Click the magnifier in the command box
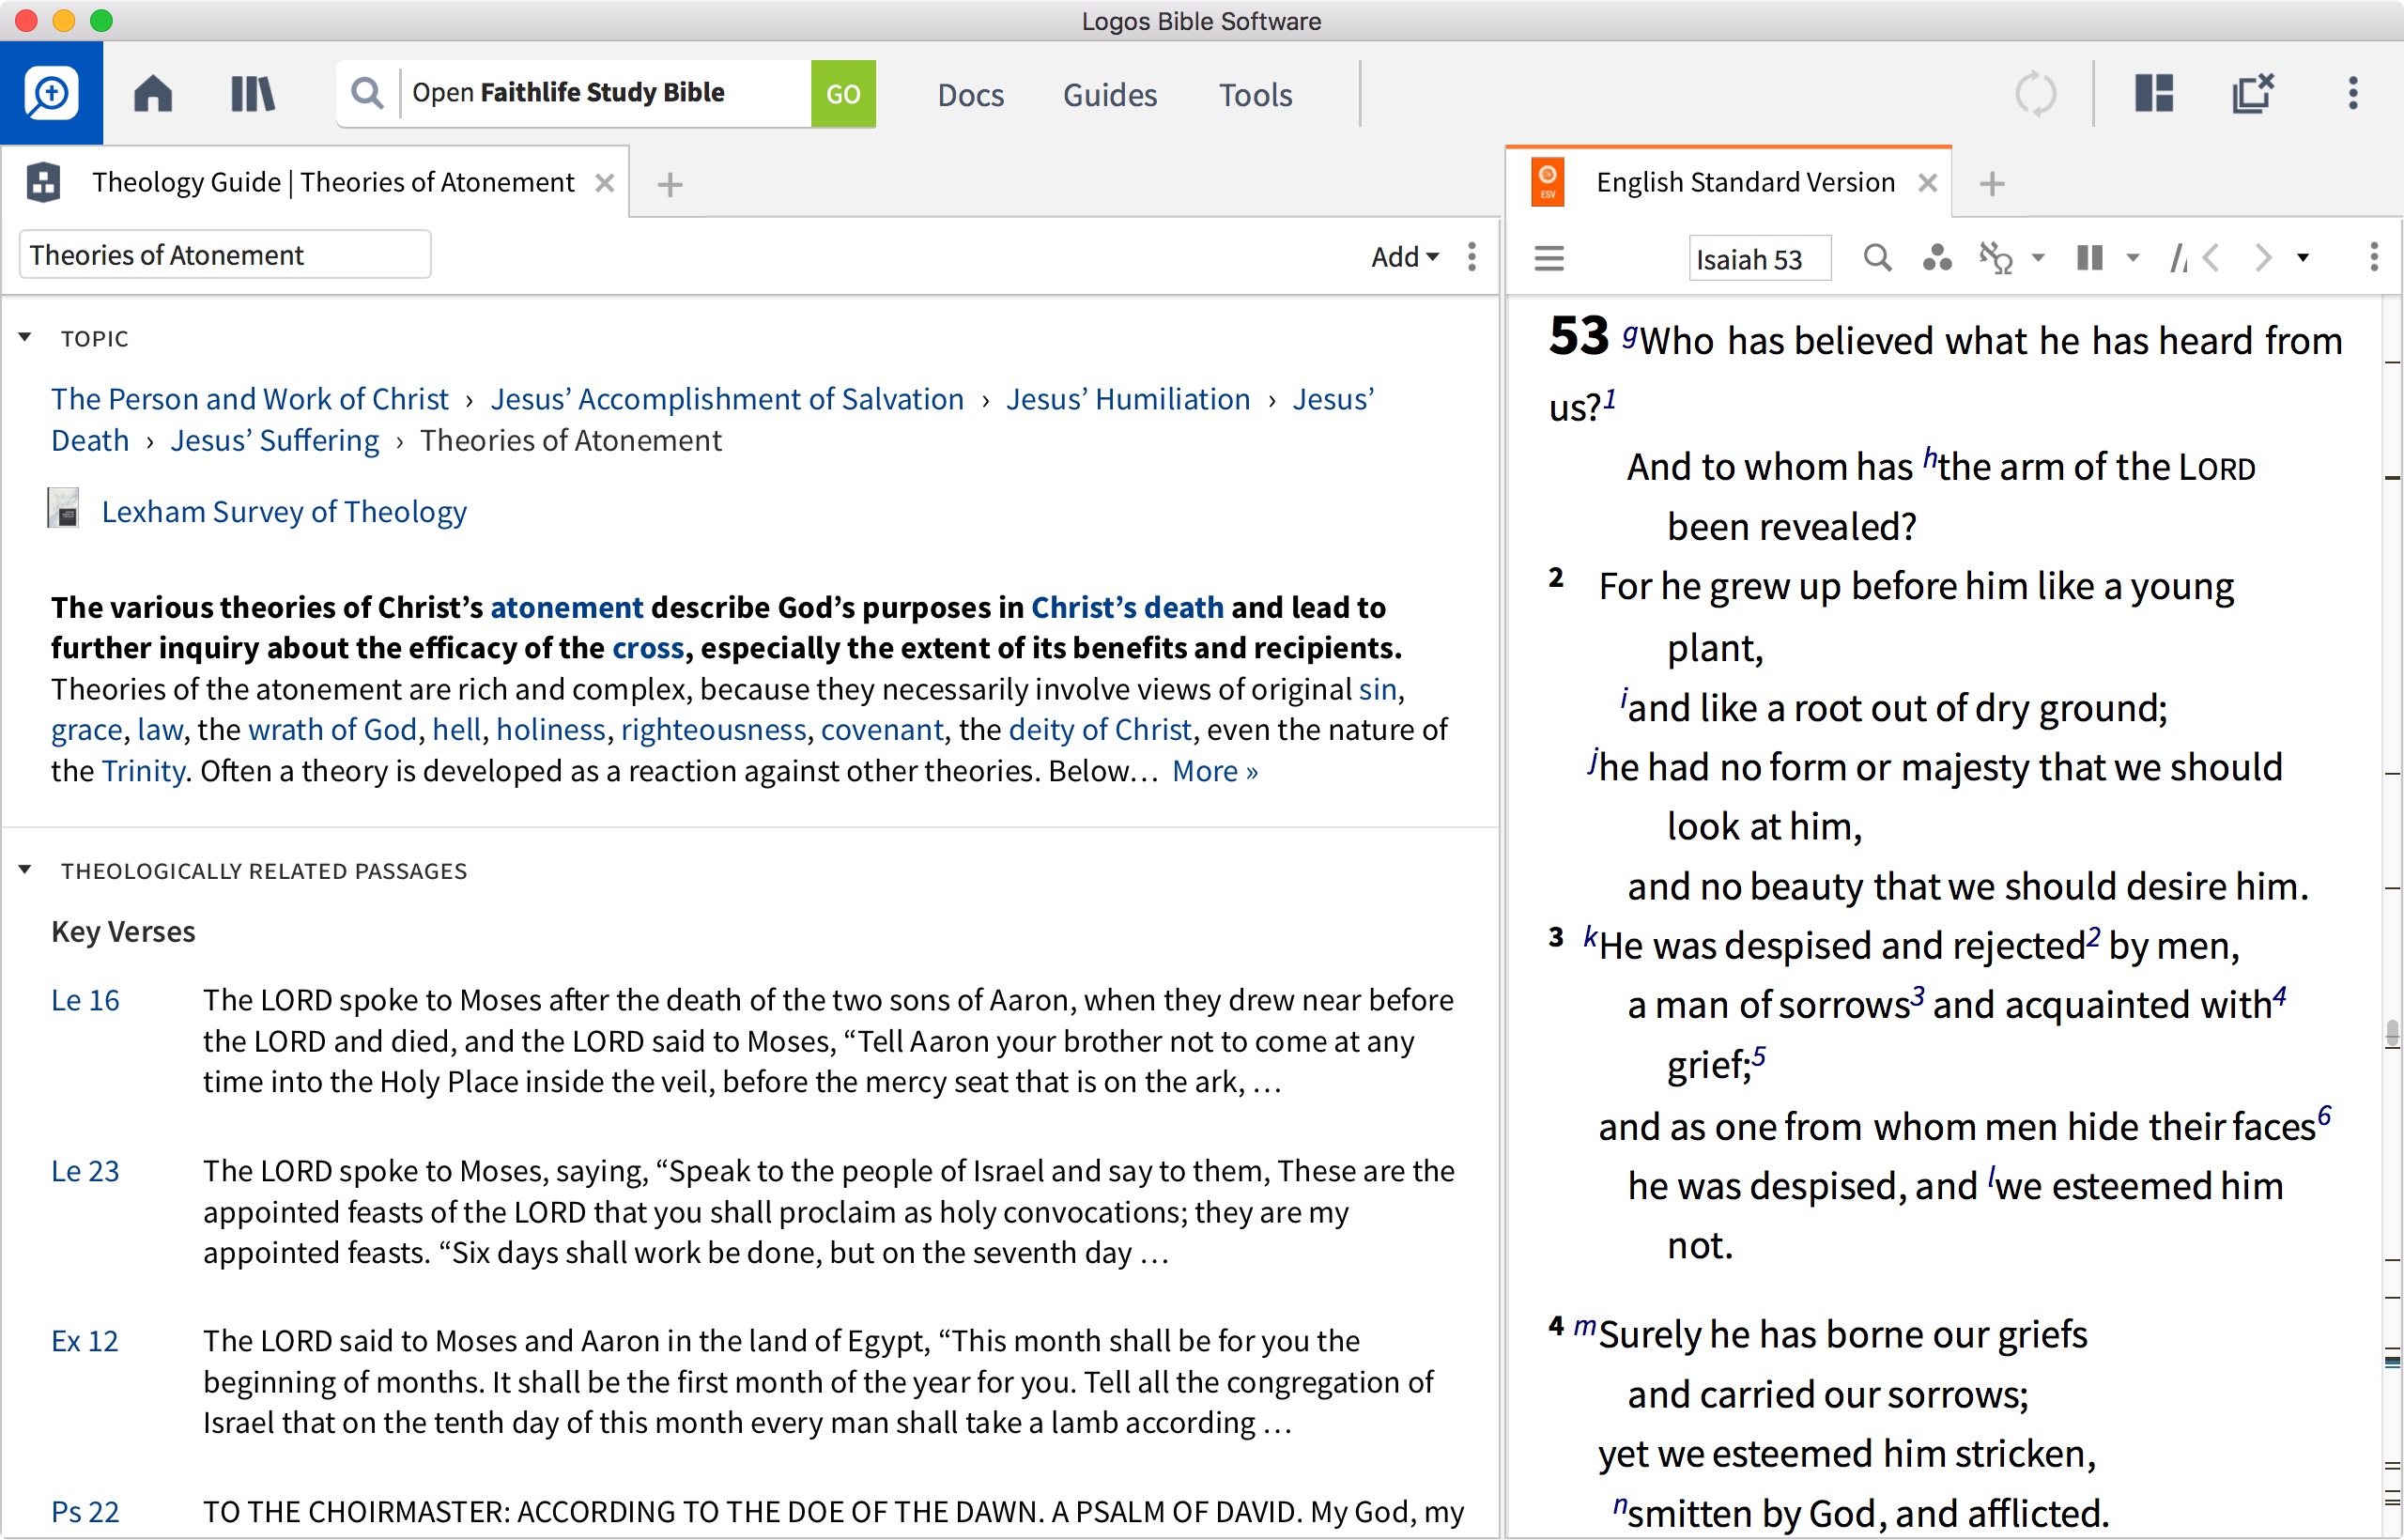 [367, 93]
